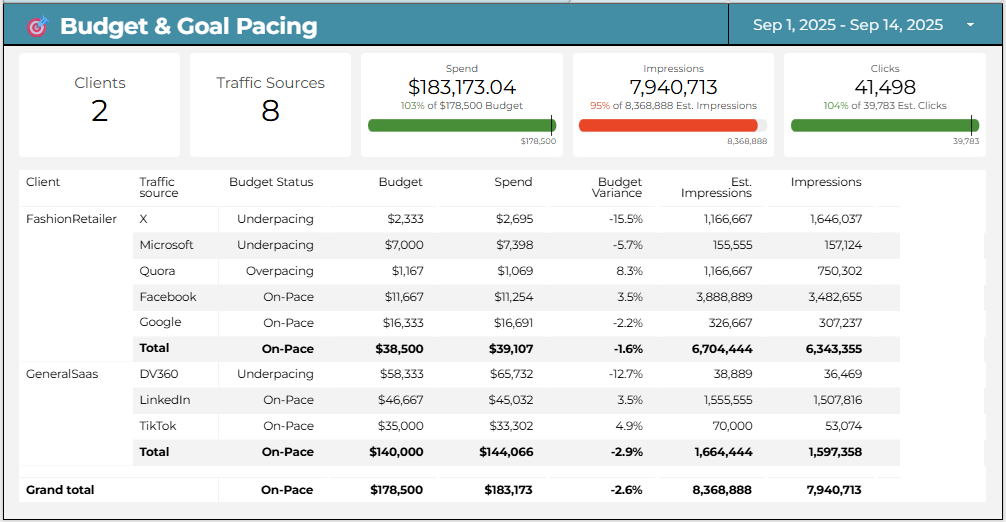
Task: Sort by the Impressions column header
Action: 826,182
